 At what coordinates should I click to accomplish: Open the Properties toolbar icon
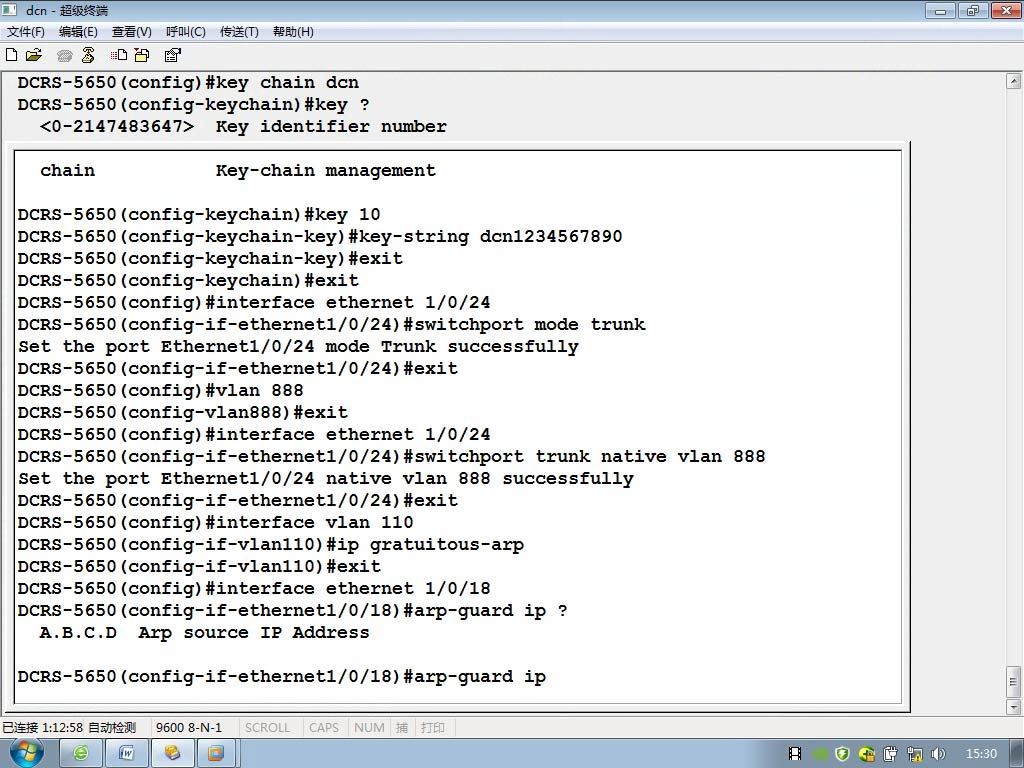tap(172, 55)
